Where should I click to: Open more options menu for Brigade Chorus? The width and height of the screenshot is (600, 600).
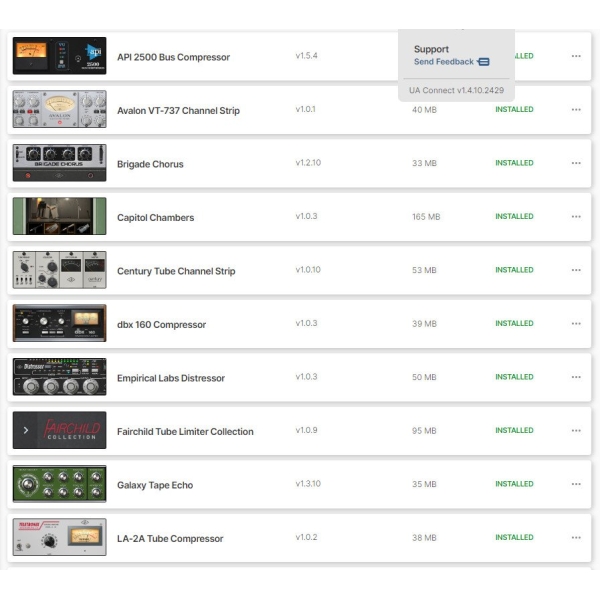(x=576, y=163)
